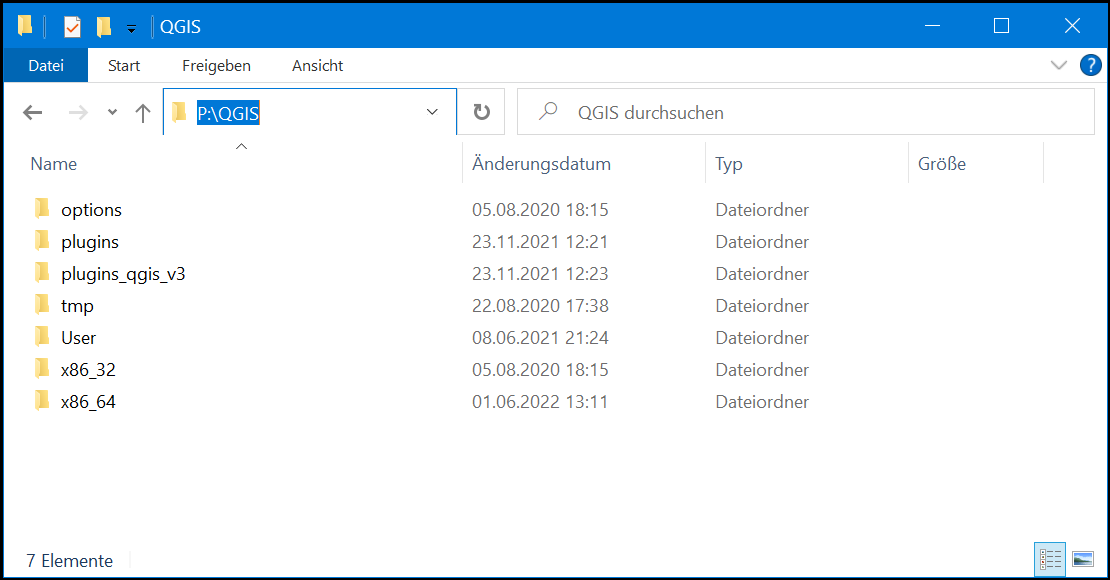The width and height of the screenshot is (1110, 580).
Task: Open the Customize Quick Access Toolbar dropdown
Action: pyautogui.click(x=131, y=28)
